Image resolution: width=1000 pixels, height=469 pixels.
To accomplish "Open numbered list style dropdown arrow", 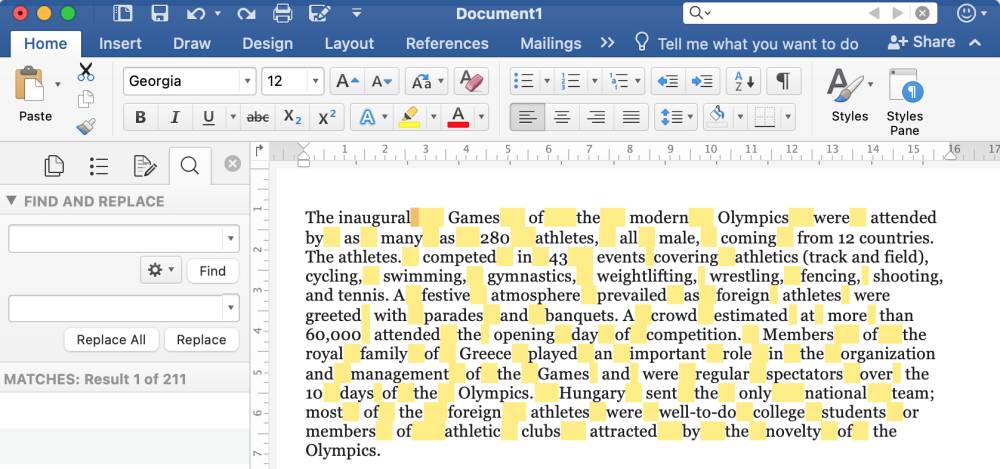I will click(x=594, y=81).
